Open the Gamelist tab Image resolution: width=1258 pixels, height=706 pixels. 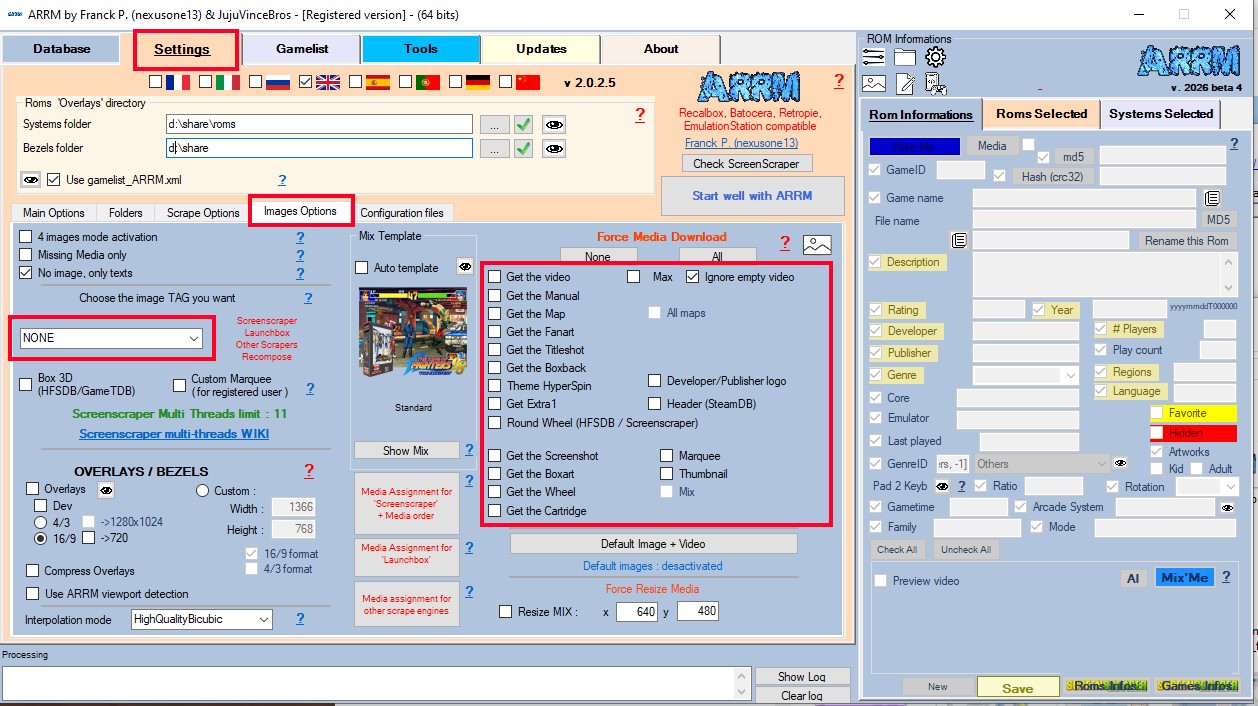coord(303,49)
